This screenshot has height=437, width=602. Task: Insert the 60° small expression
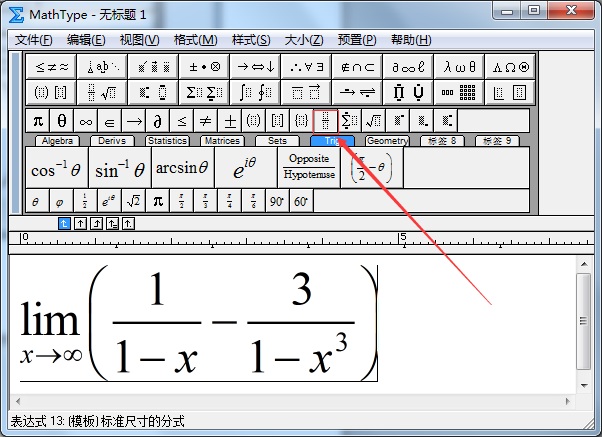[x=301, y=201]
